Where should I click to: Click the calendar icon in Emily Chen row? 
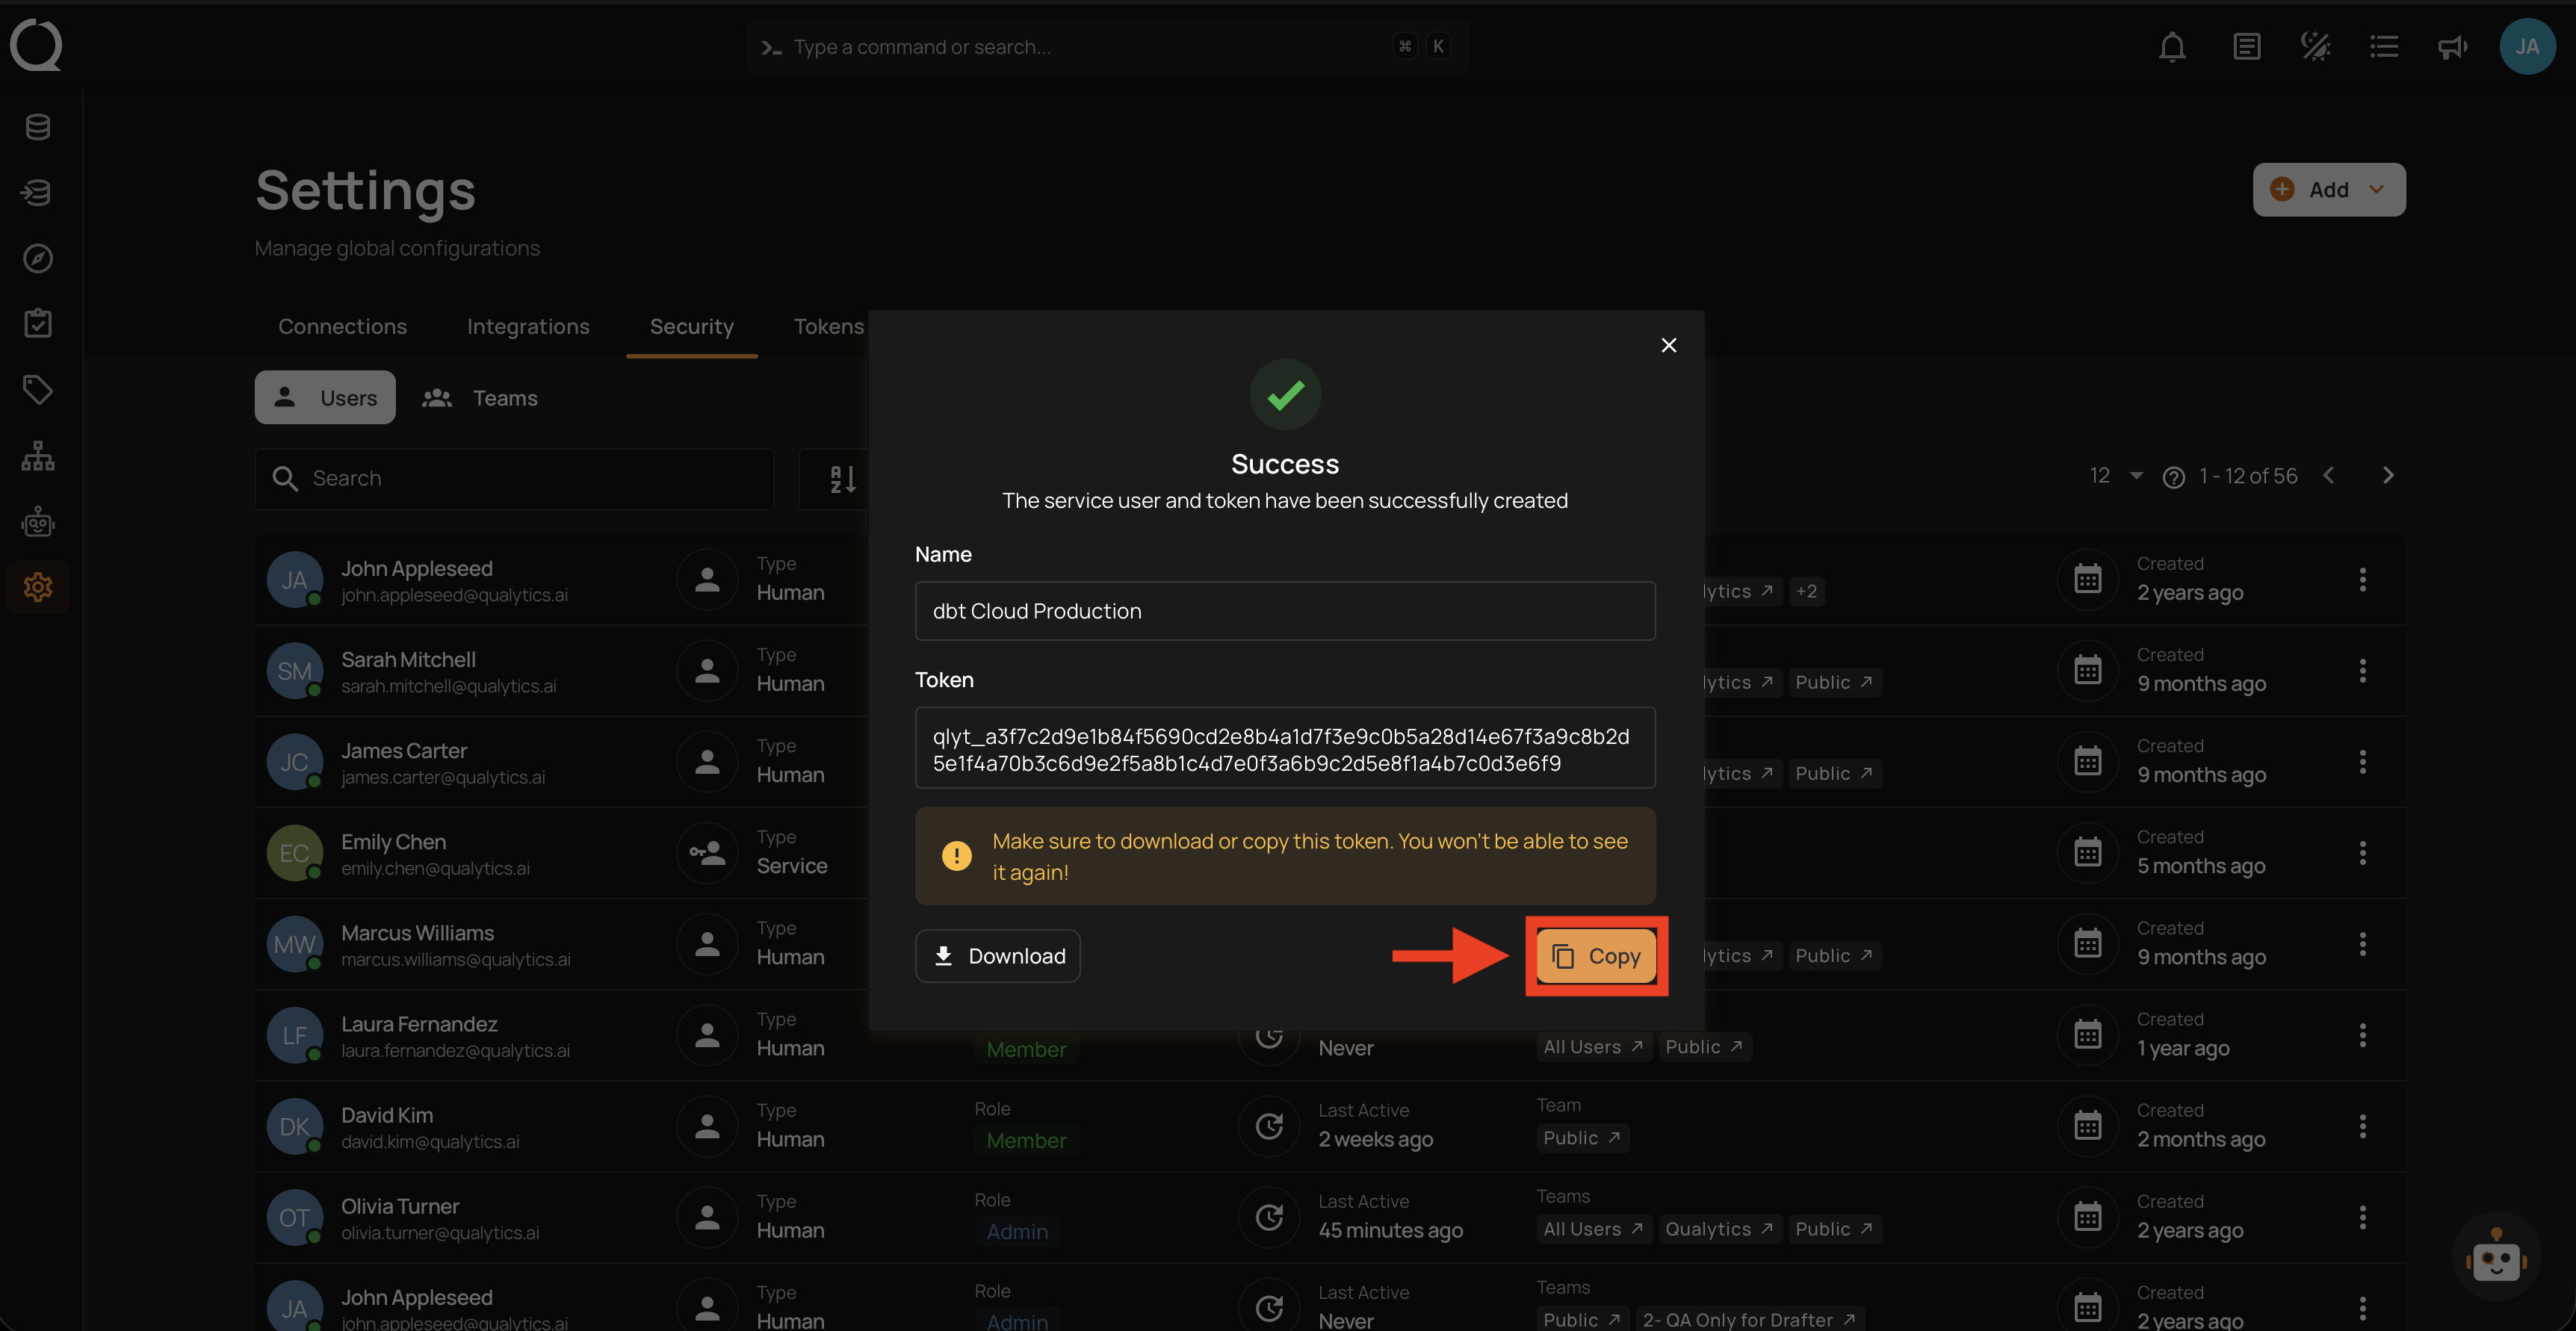(2087, 853)
